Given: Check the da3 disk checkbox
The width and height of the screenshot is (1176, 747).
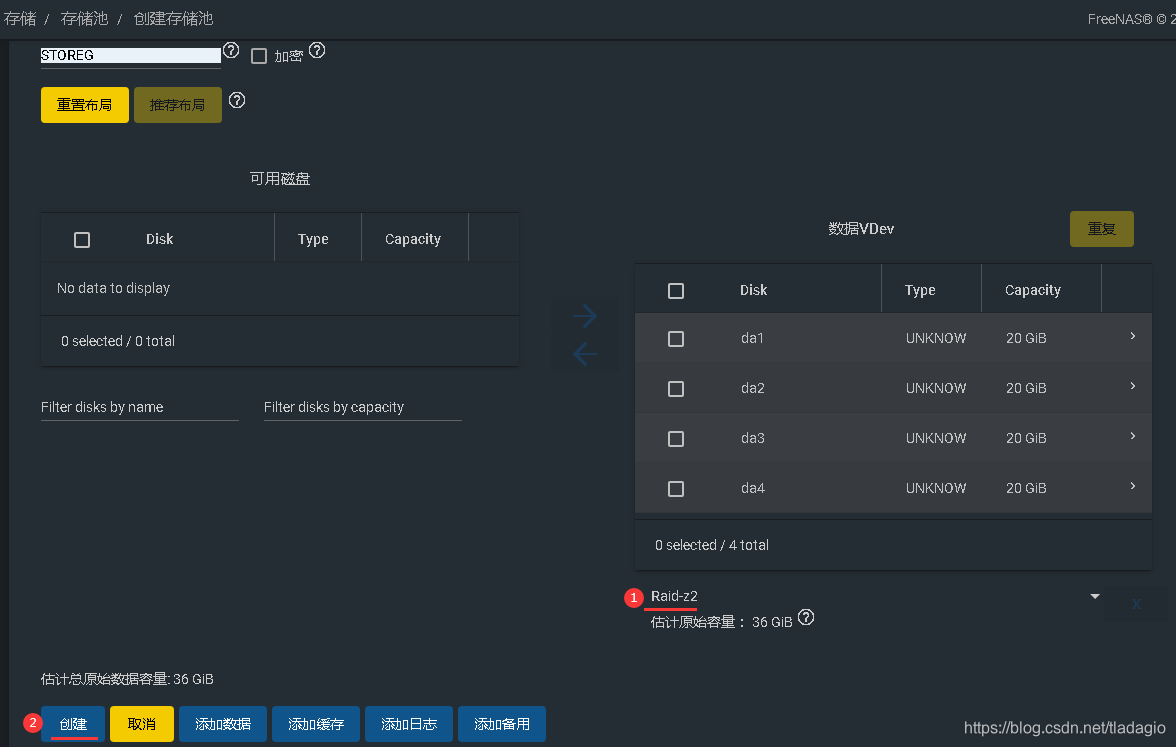Looking at the screenshot, I should click(676, 439).
